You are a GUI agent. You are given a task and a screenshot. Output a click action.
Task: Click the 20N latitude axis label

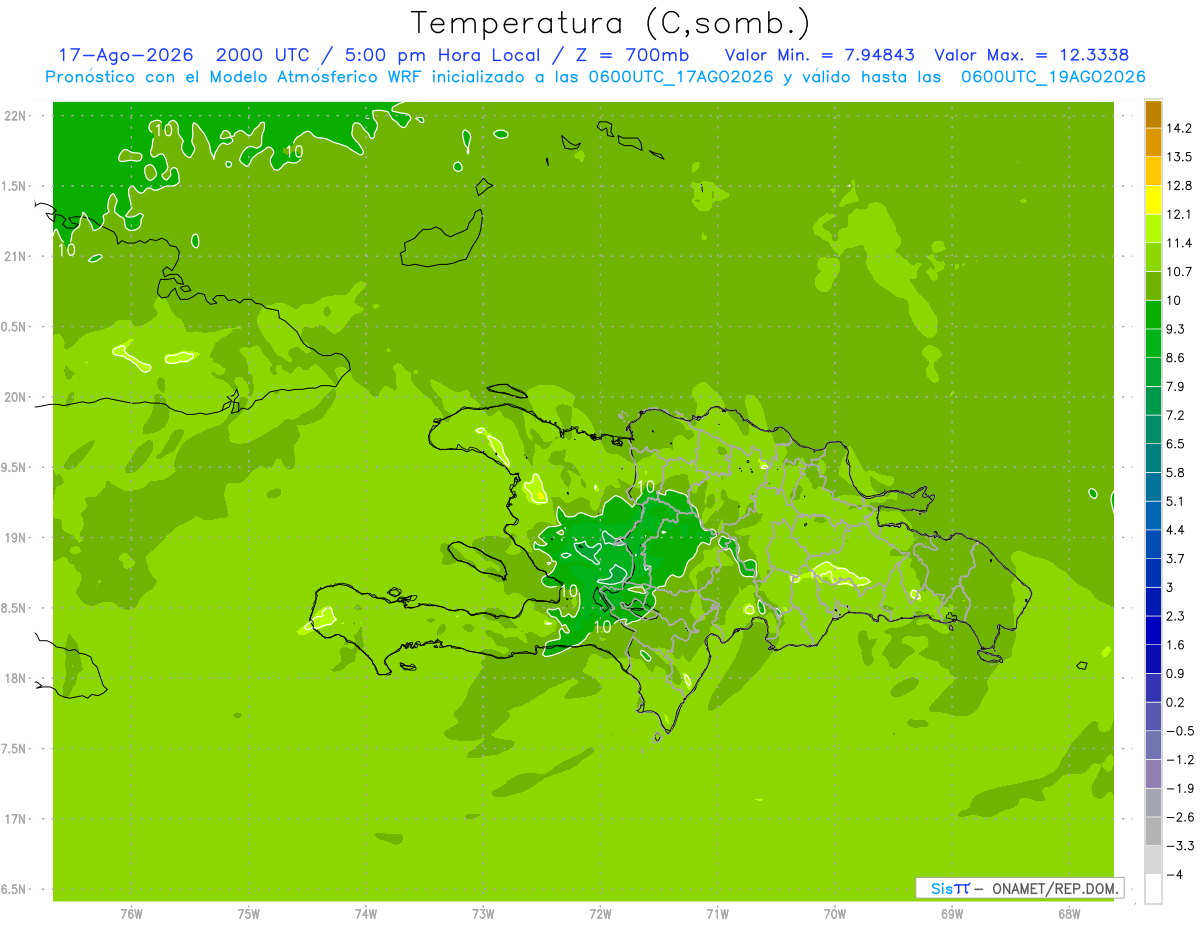(x=15, y=397)
